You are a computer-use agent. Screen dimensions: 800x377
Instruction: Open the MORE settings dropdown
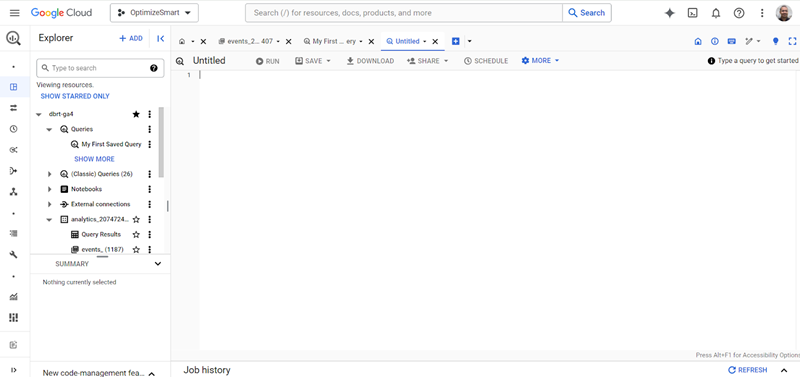(x=540, y=61)
